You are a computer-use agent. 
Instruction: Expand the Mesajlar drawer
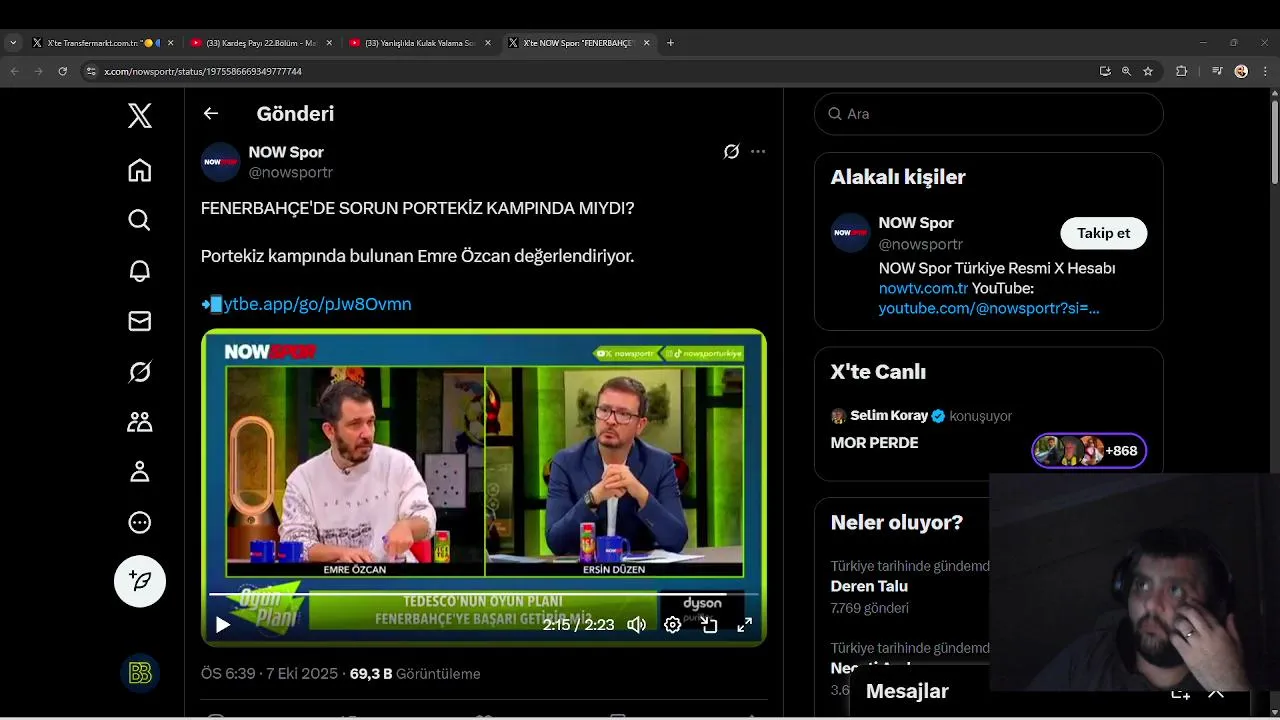(1216, 692)
